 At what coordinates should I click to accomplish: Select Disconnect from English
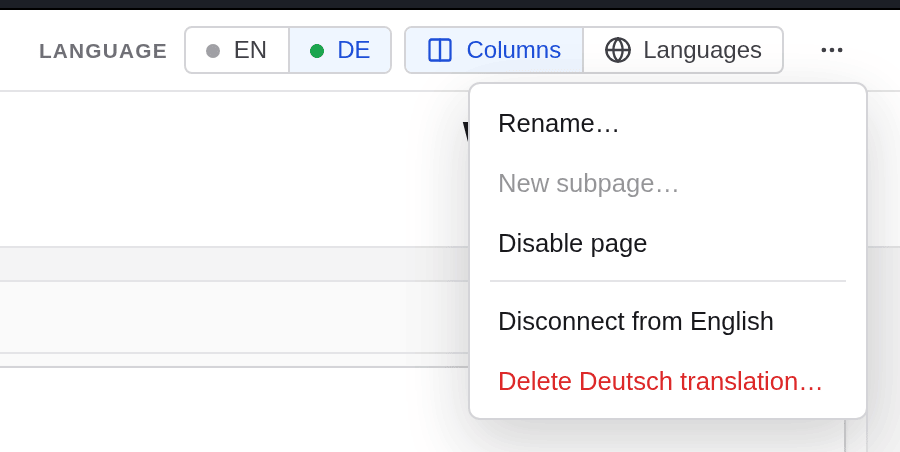pos(668,321)
